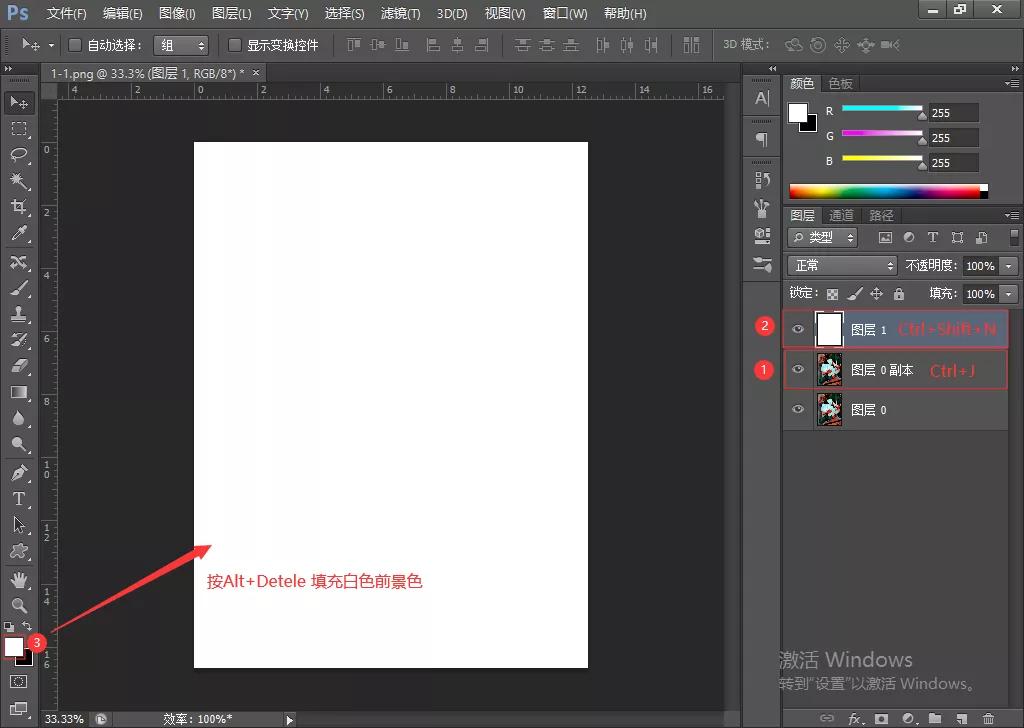Open the 正常 blend mode dropdown
1024x728 pixels.
842,265
